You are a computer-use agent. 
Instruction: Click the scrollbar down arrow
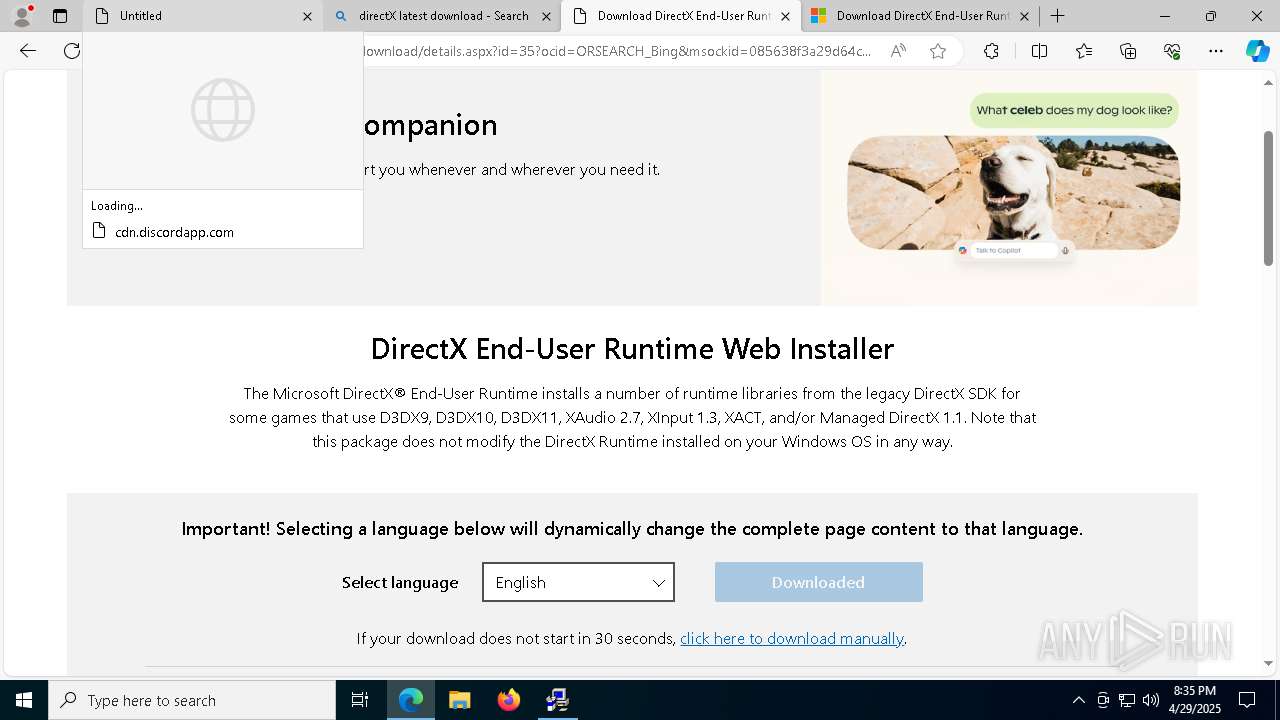coord(1269,663)
